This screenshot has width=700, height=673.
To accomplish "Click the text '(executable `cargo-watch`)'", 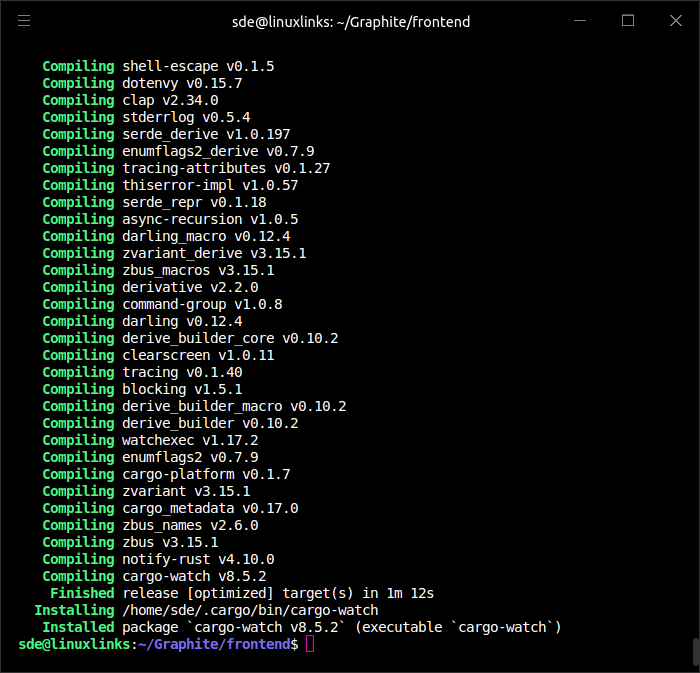I will [x=458, y=627].
